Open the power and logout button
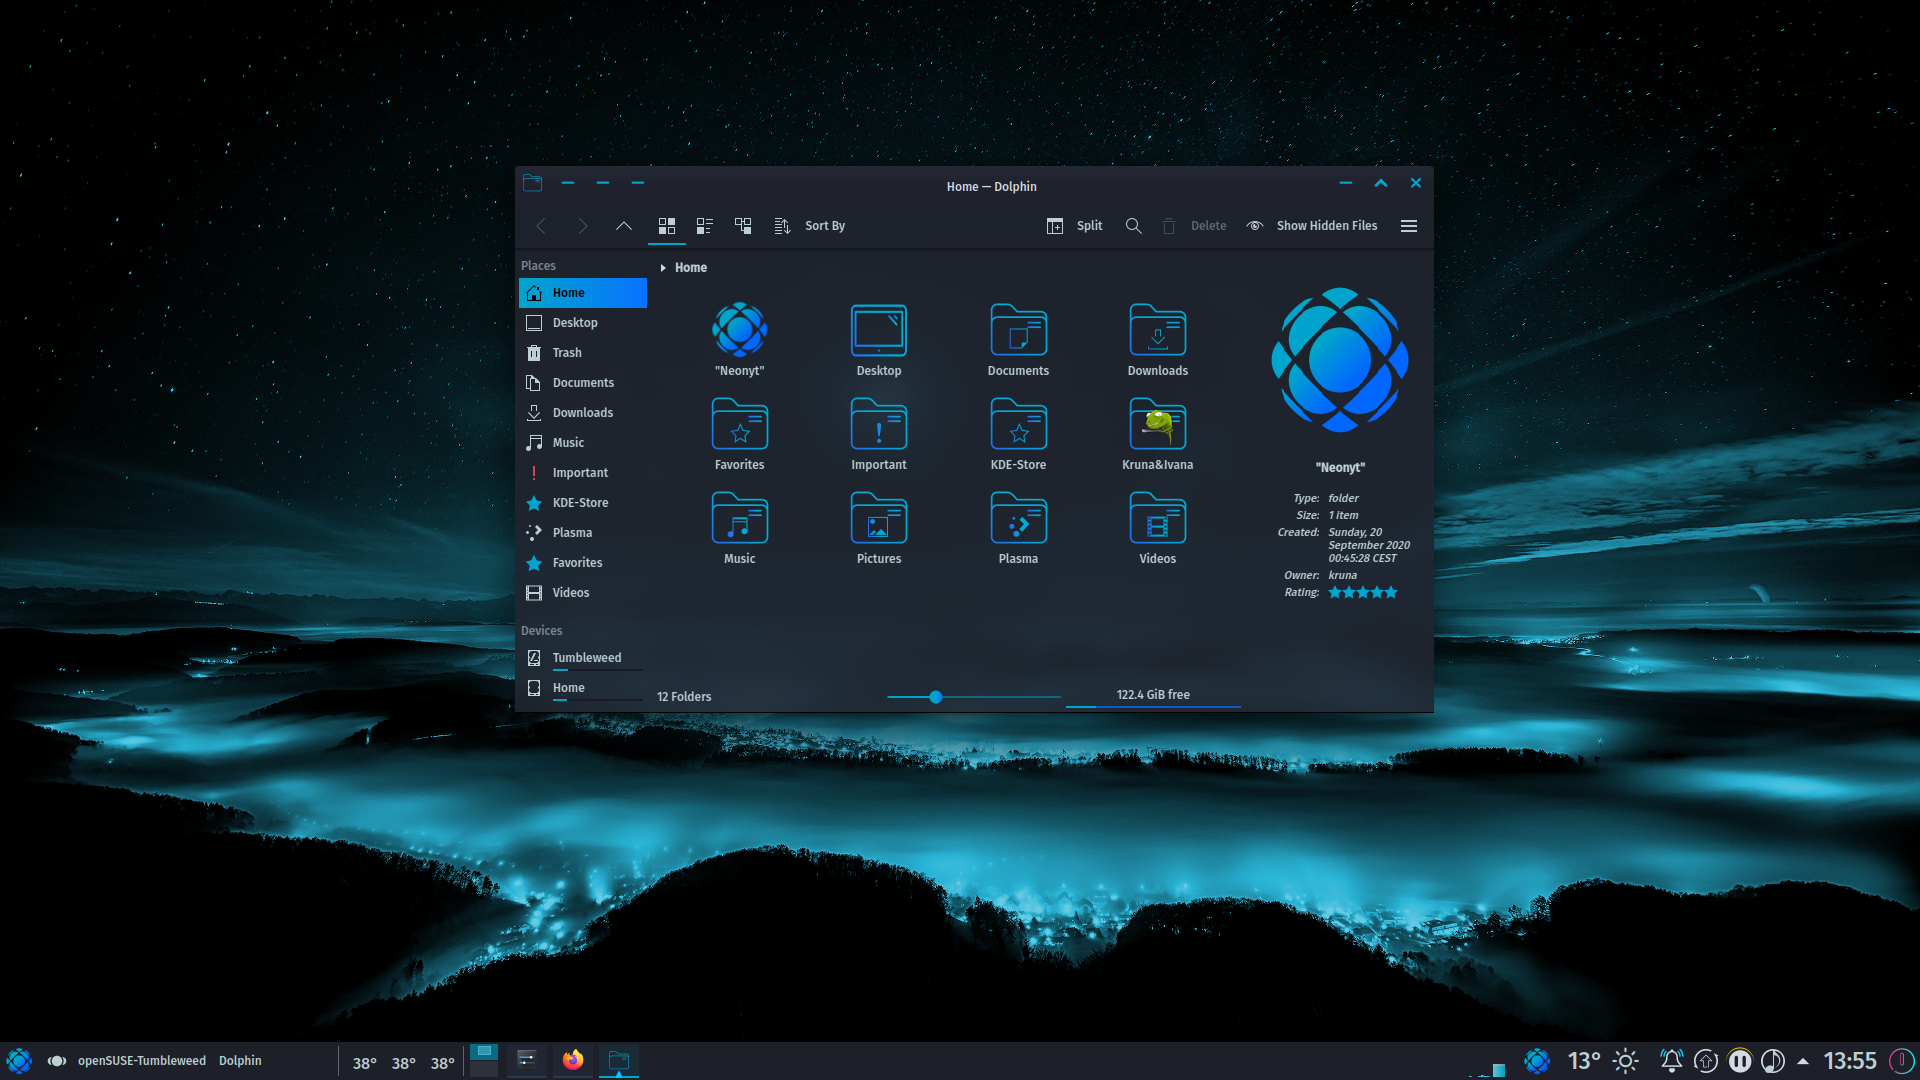Viewport: 1920px width, 1080px height. click(1901, 1061)
